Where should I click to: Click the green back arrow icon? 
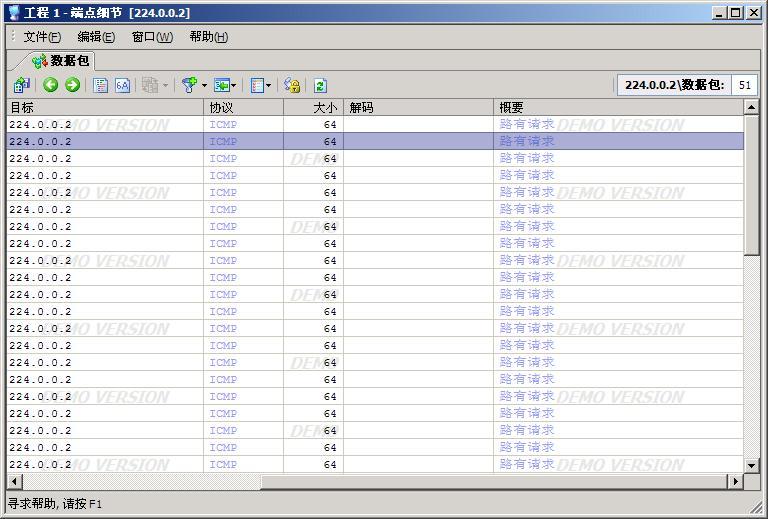[x=50, y=86]
